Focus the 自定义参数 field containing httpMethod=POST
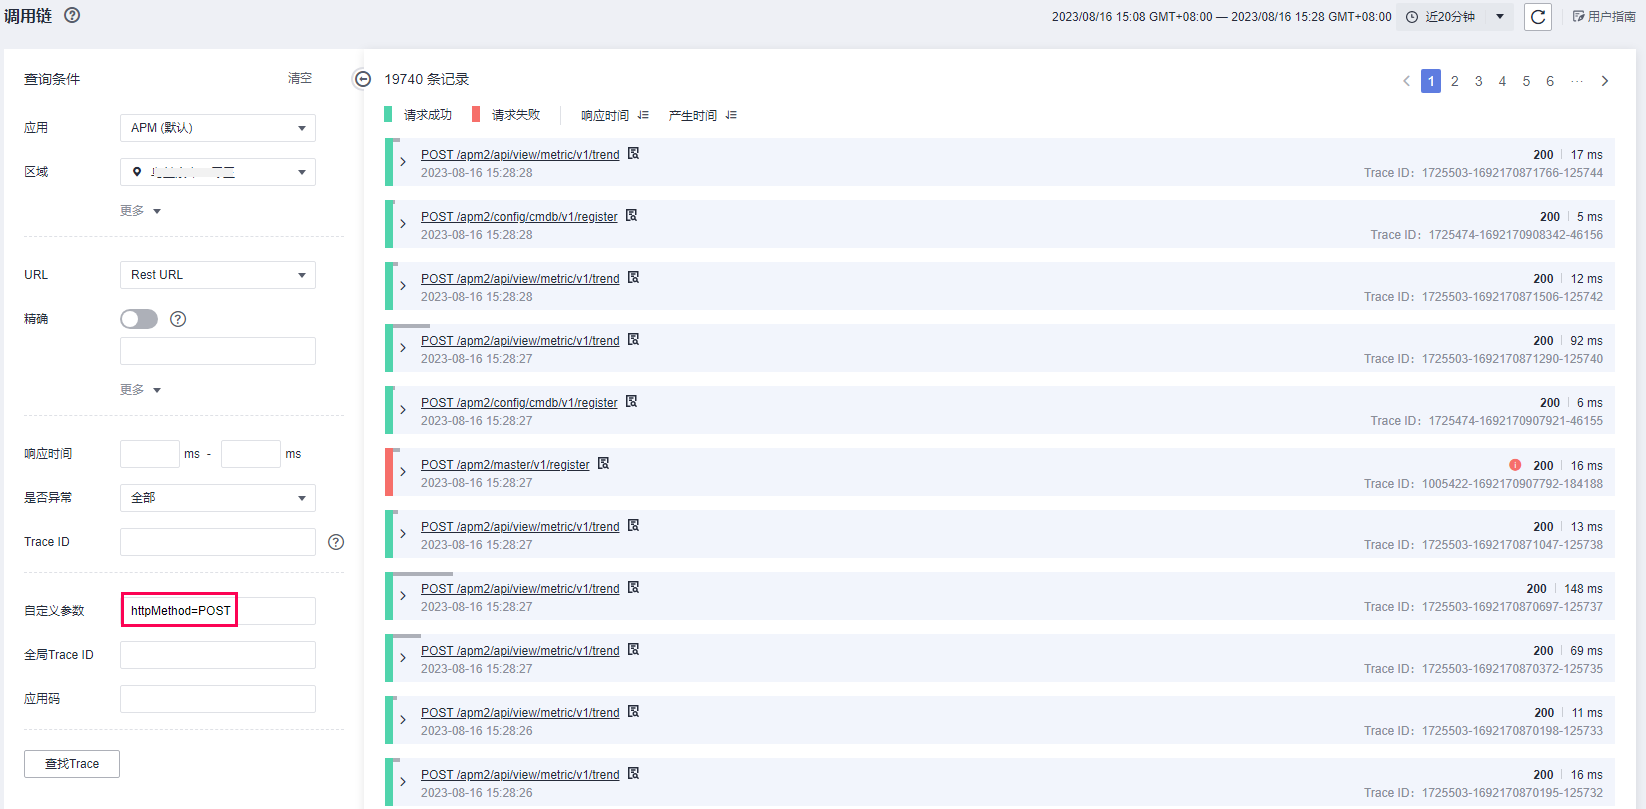This screenshot has height=809, width=1646. [x=218, y=611]
